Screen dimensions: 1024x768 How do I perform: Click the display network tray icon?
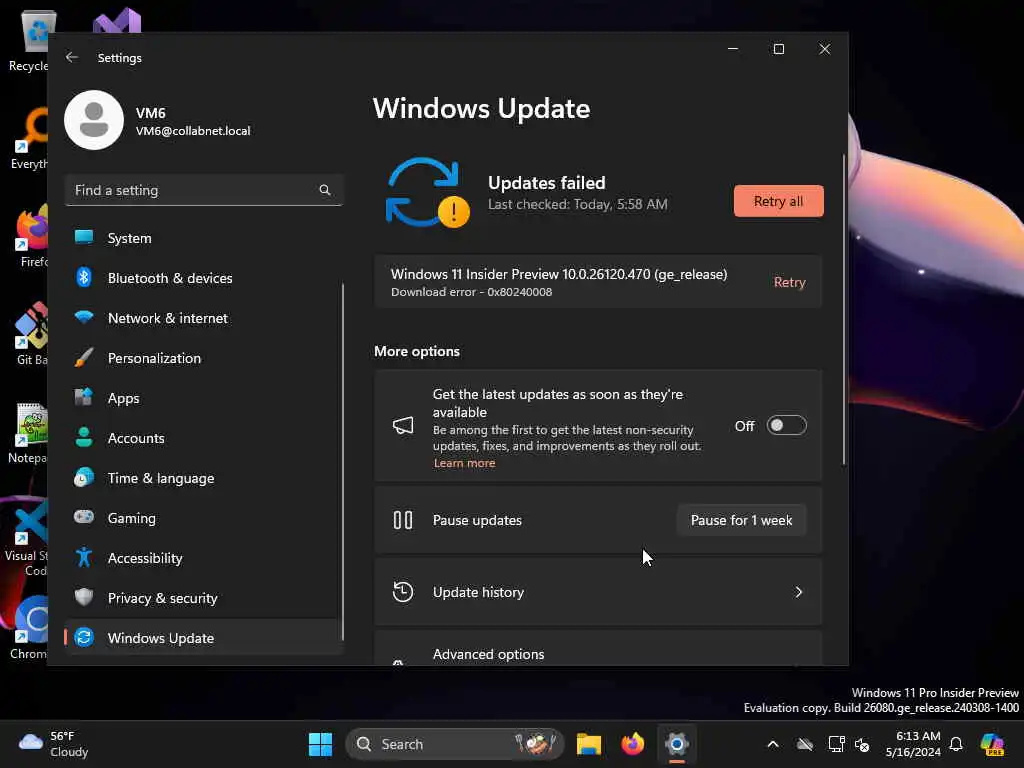tap(836, 744)
